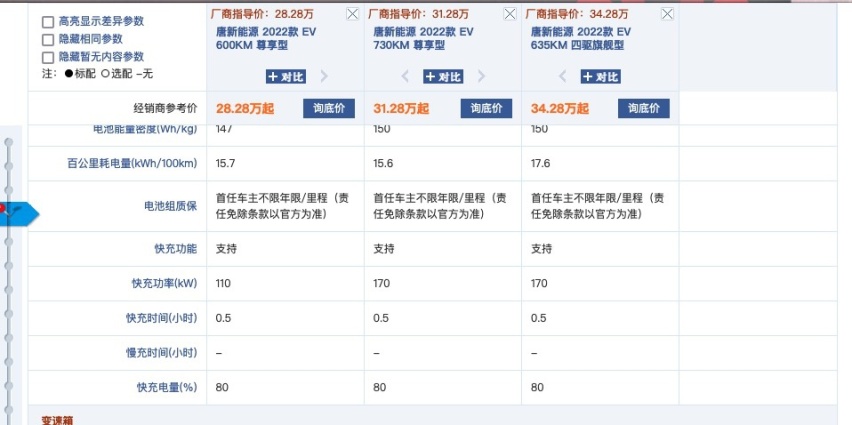
Task: Open 唐新能源 2022款 EV 635KM 四驱旗舰型 link
Action: (x=581, y=39)
